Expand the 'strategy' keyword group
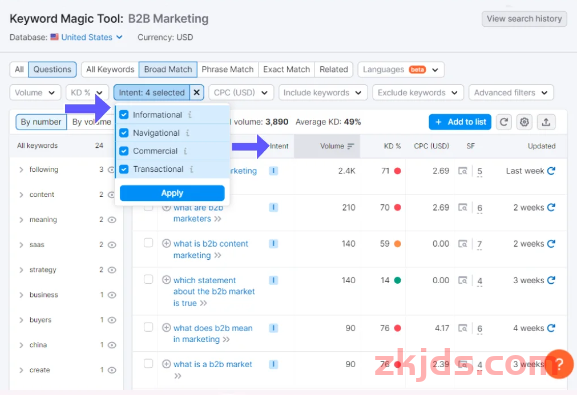This screenshot has height=395, width=577. [21, 270]
